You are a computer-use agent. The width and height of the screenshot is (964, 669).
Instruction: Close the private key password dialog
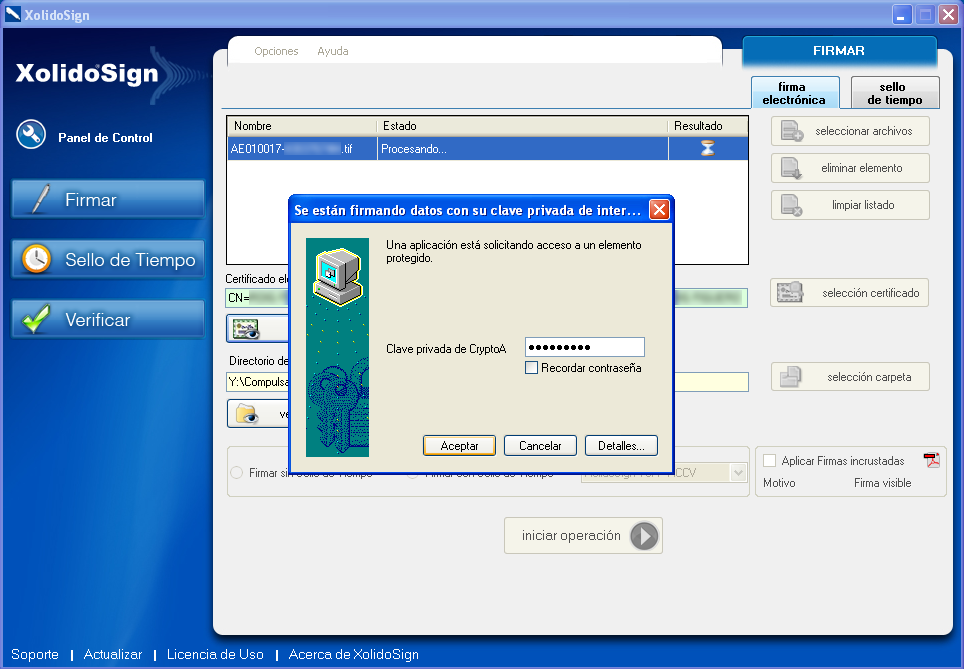(659, 210)
